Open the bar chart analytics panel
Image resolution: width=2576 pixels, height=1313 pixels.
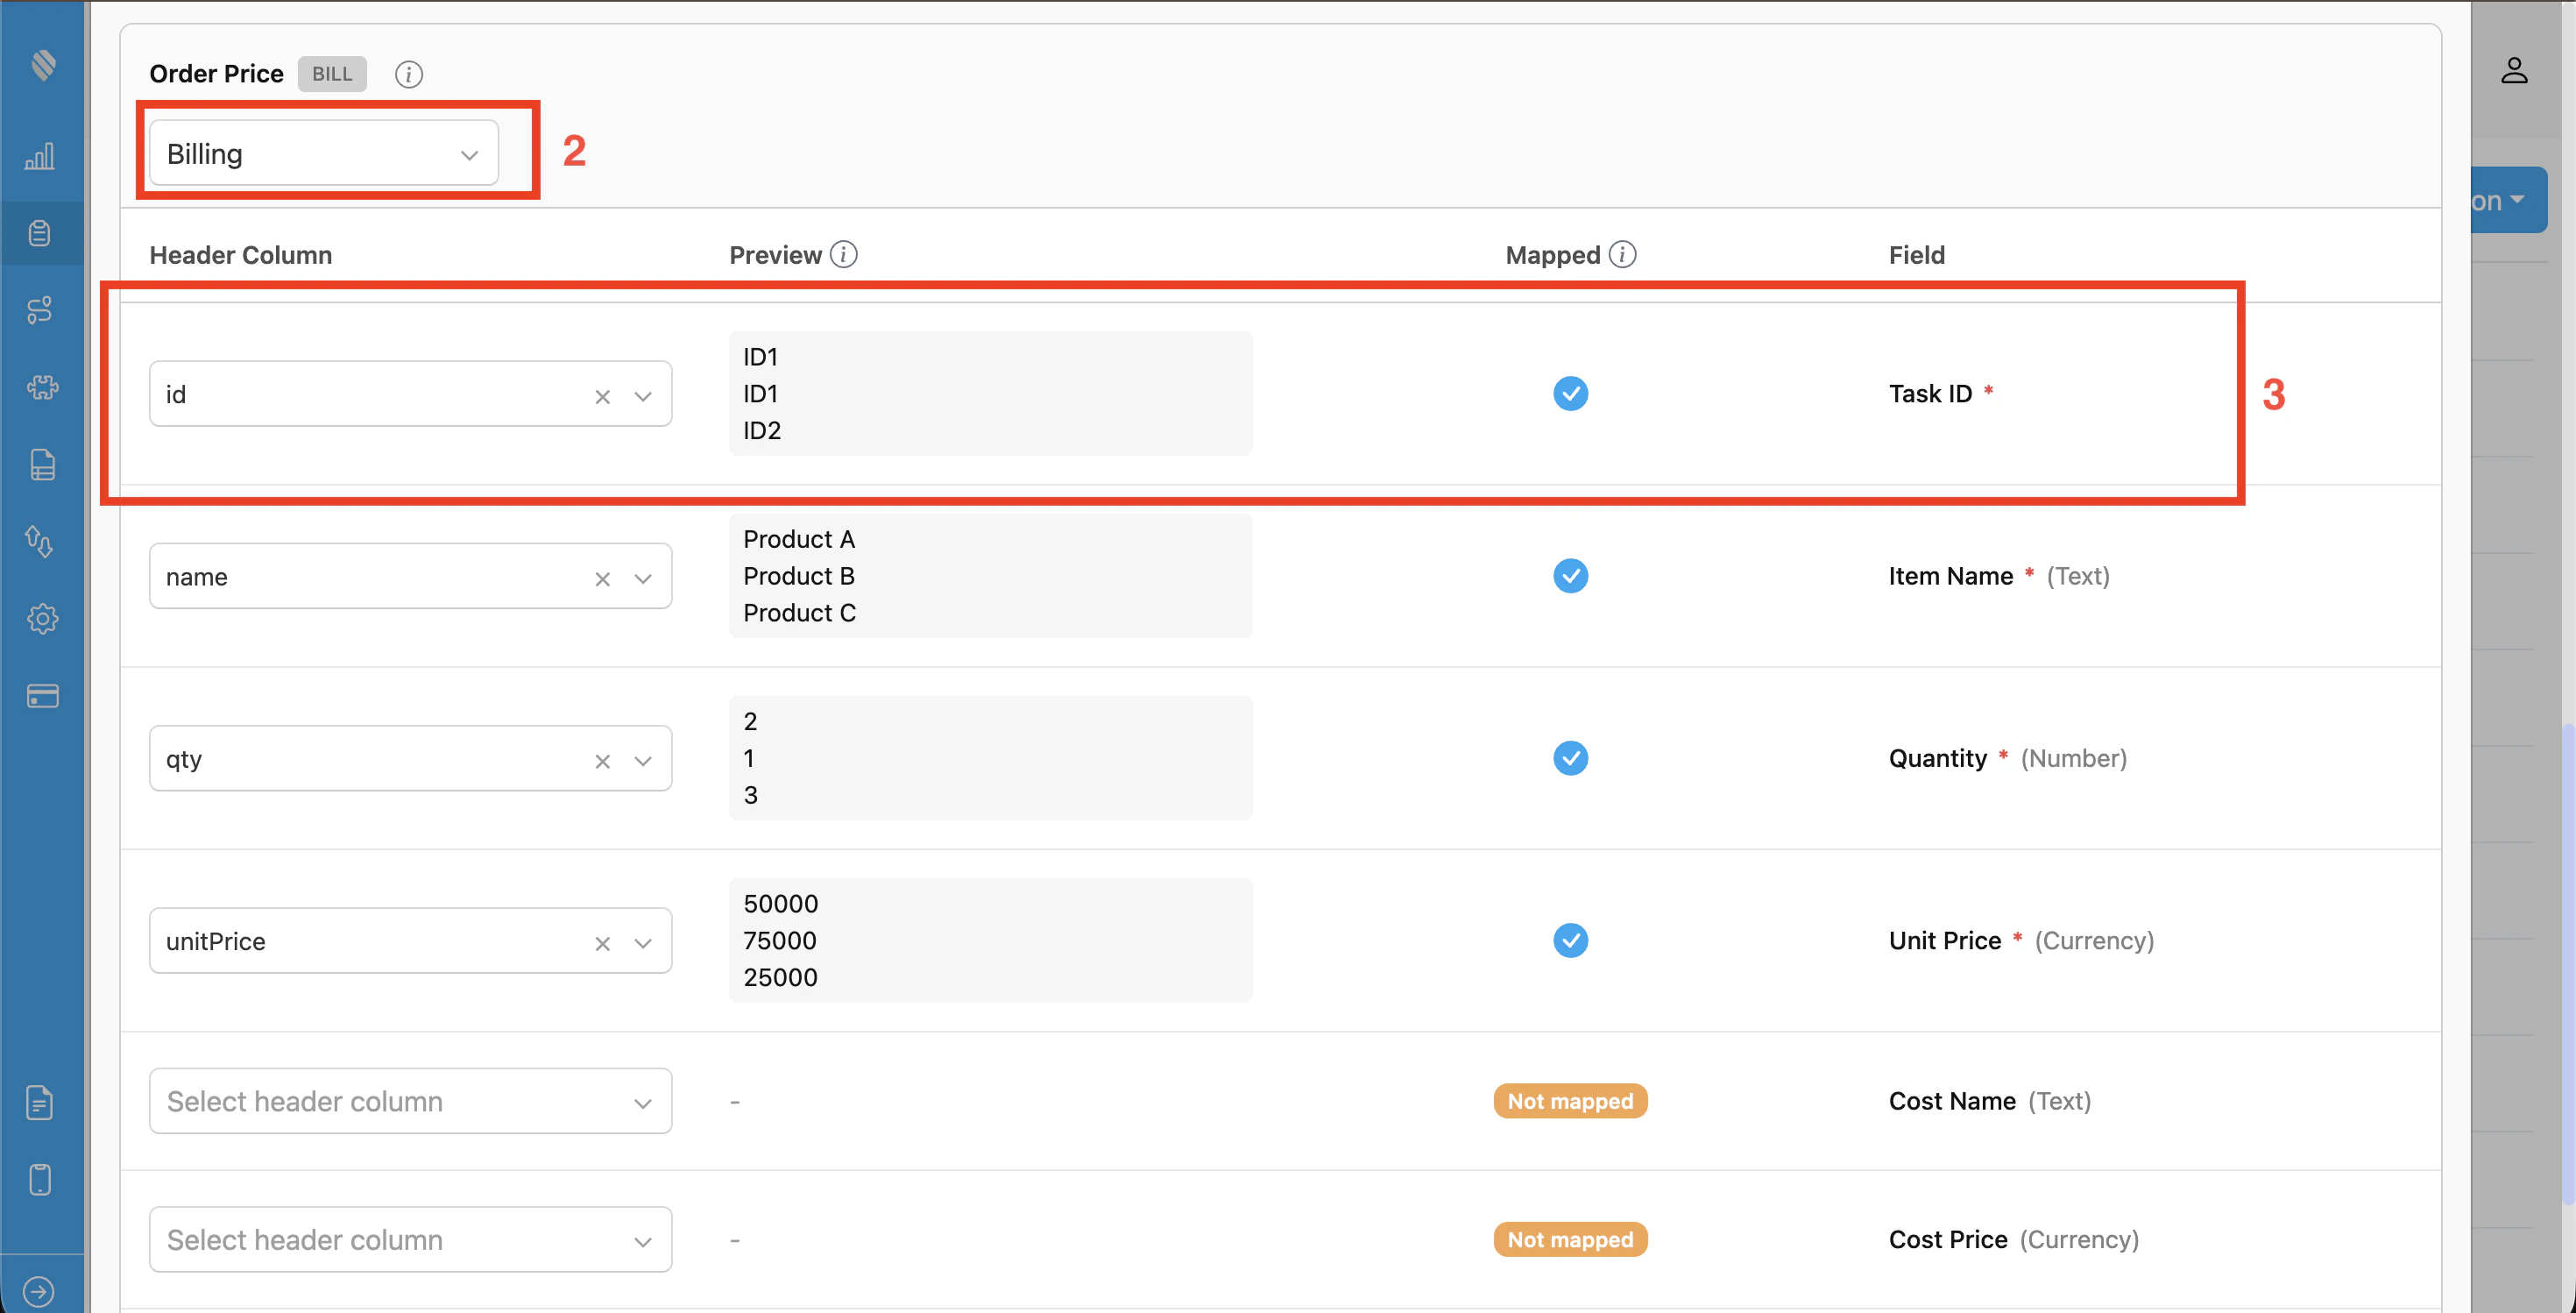coord(41,156)
